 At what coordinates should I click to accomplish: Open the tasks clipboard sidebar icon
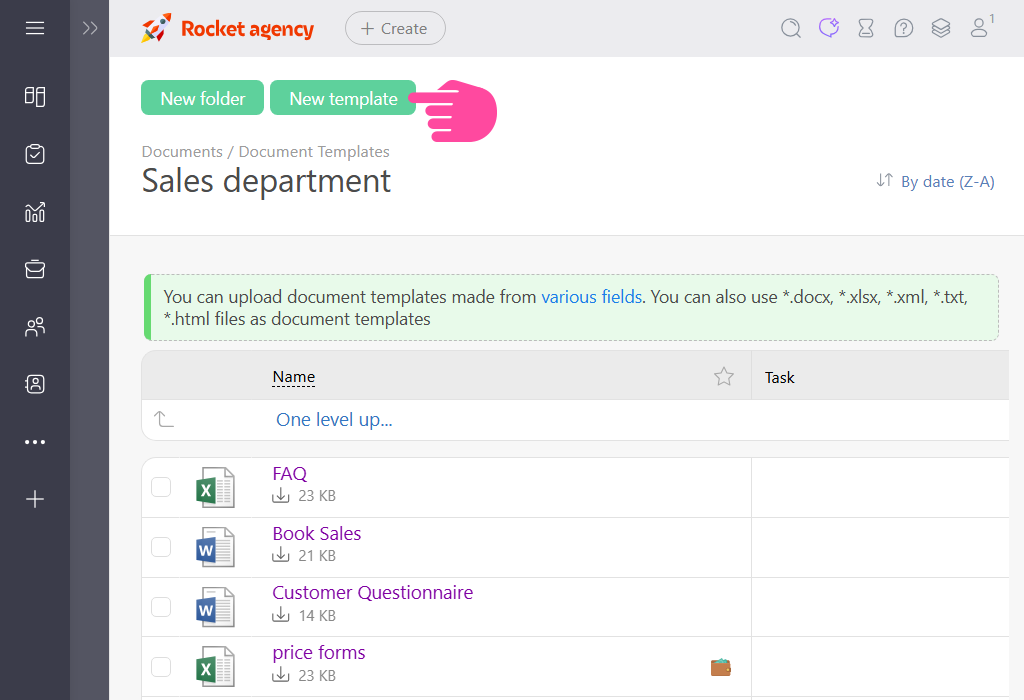35,154
